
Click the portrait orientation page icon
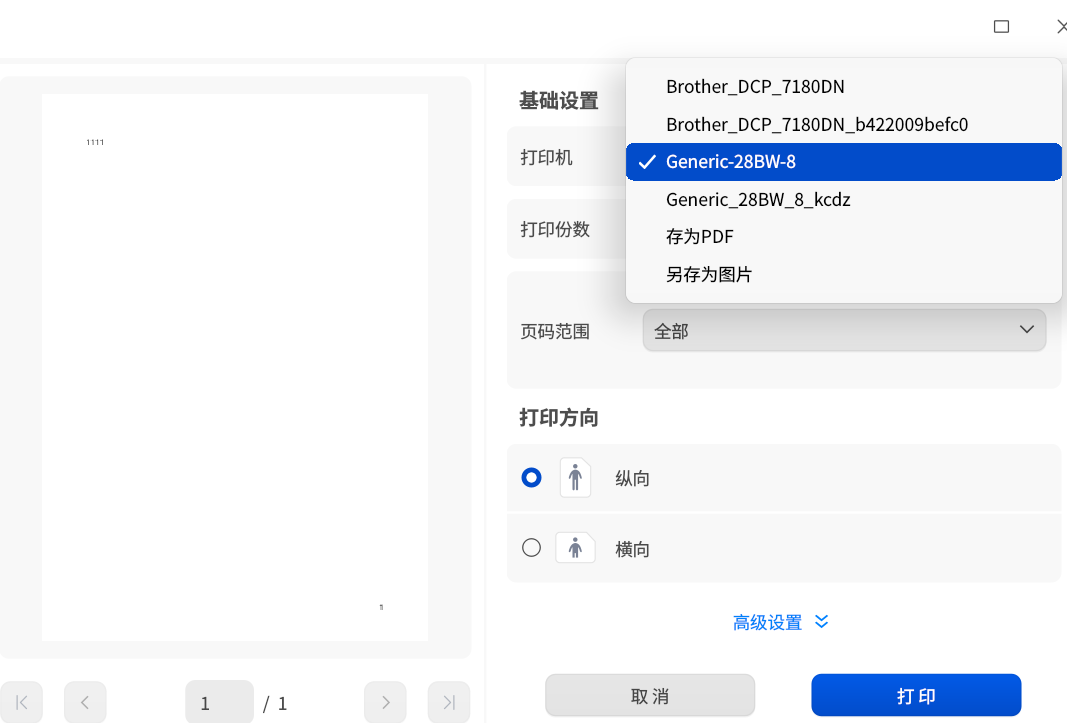575,477
